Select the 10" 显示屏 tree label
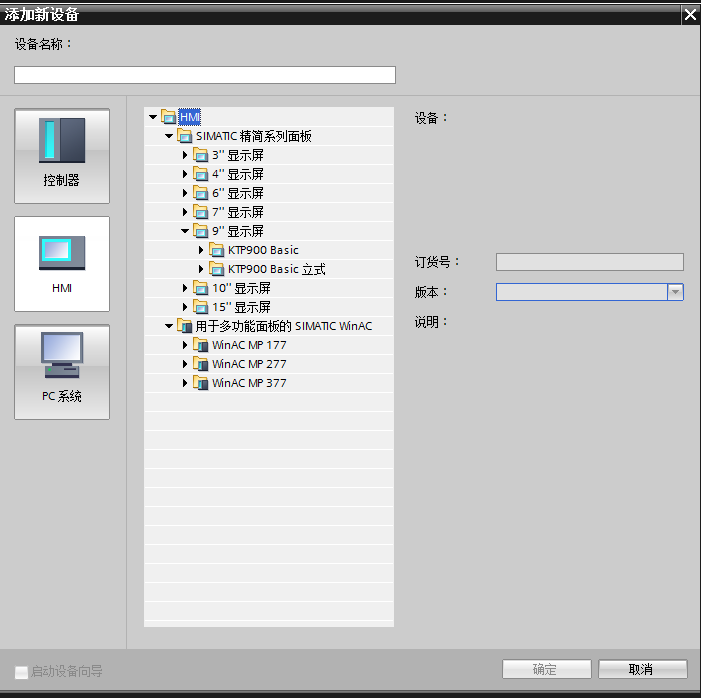This screenshot has height=698, width=701. point(241,288)
